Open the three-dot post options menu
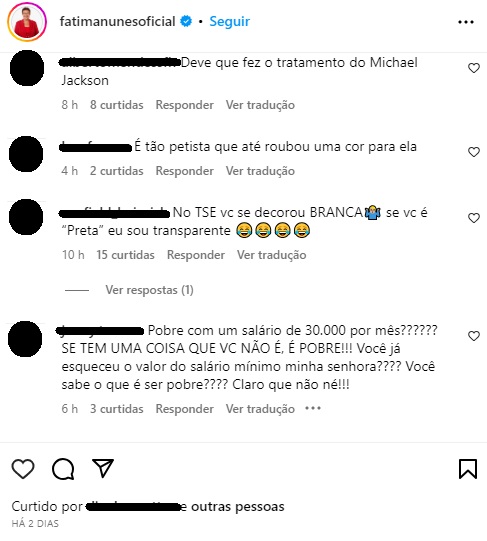 [466, 22]
